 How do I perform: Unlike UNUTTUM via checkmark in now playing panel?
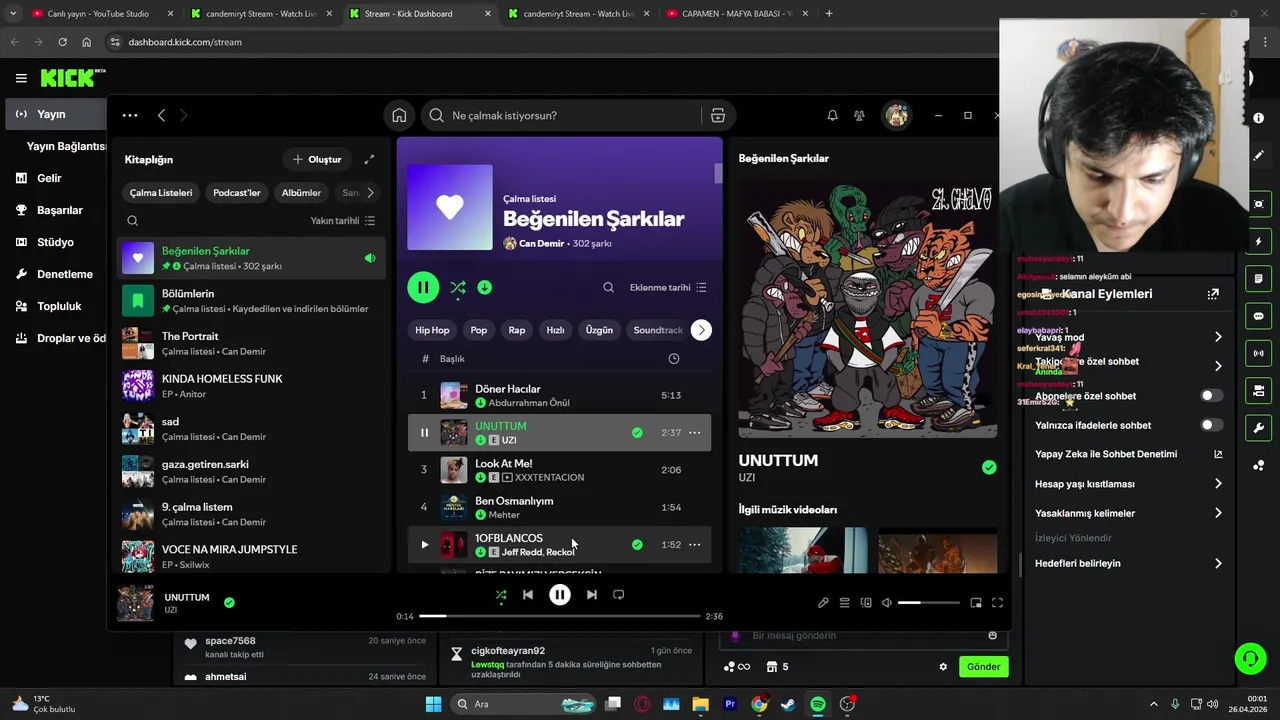click(x=989, y=467)
